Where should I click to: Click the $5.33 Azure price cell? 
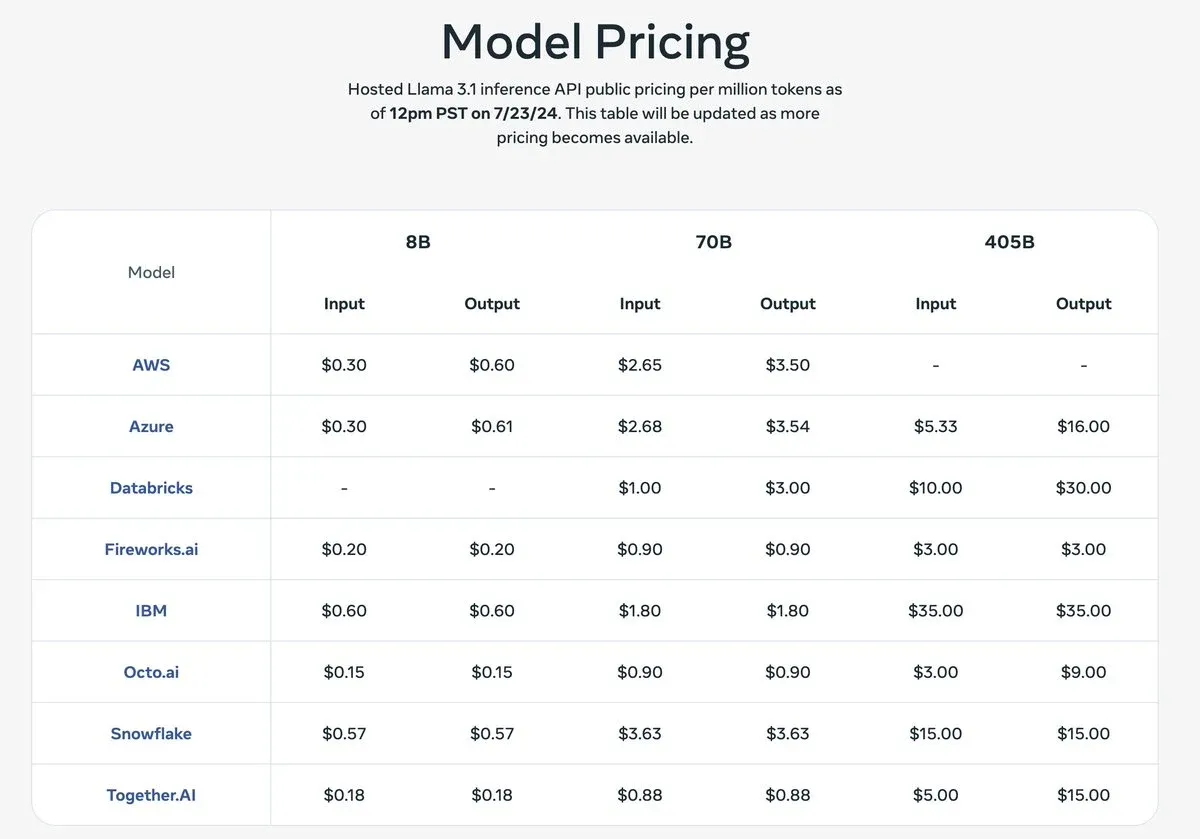tap(935, 426)
